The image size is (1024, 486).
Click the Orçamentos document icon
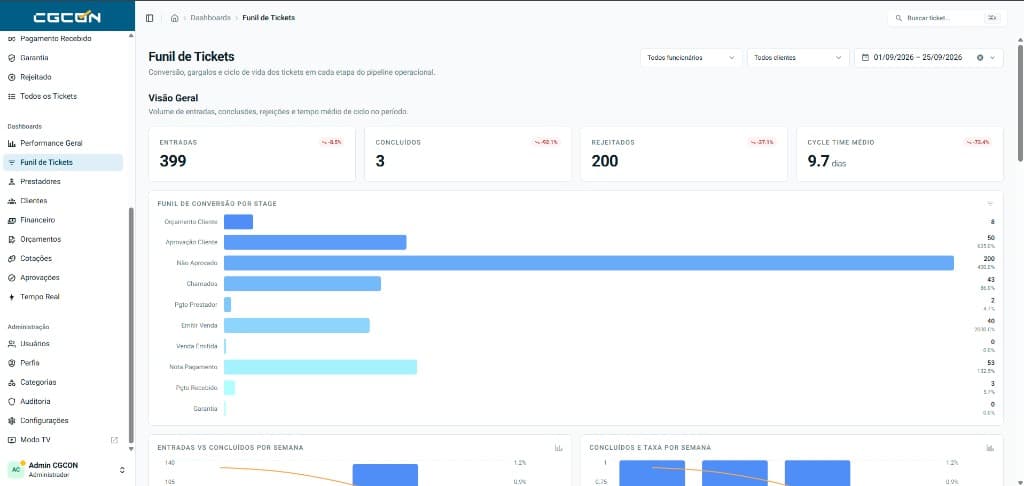click(x=12, y=239)
